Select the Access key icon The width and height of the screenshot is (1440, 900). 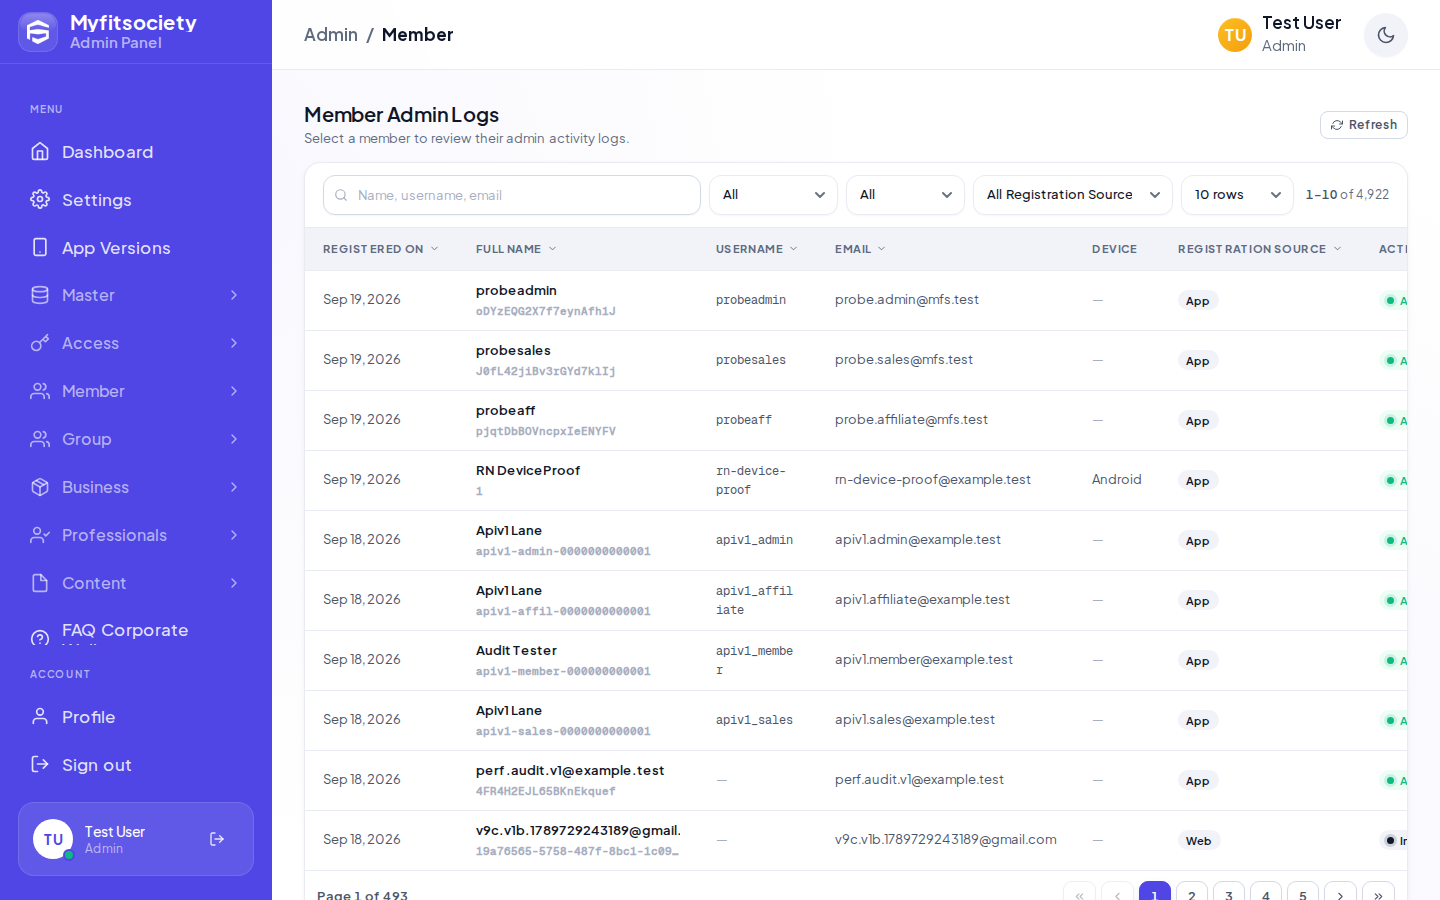click(x=40, y=343)
